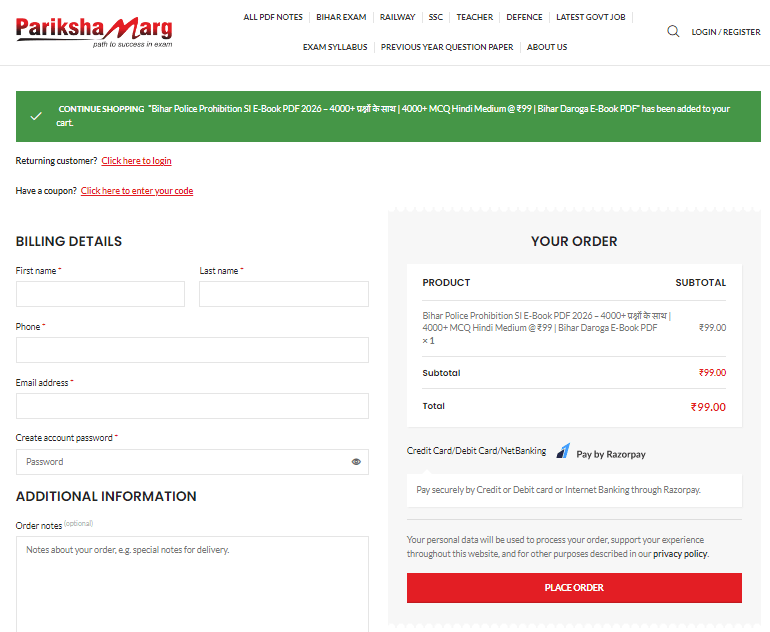
Task: Toggle password visibility eye icon
Action: 356,462
